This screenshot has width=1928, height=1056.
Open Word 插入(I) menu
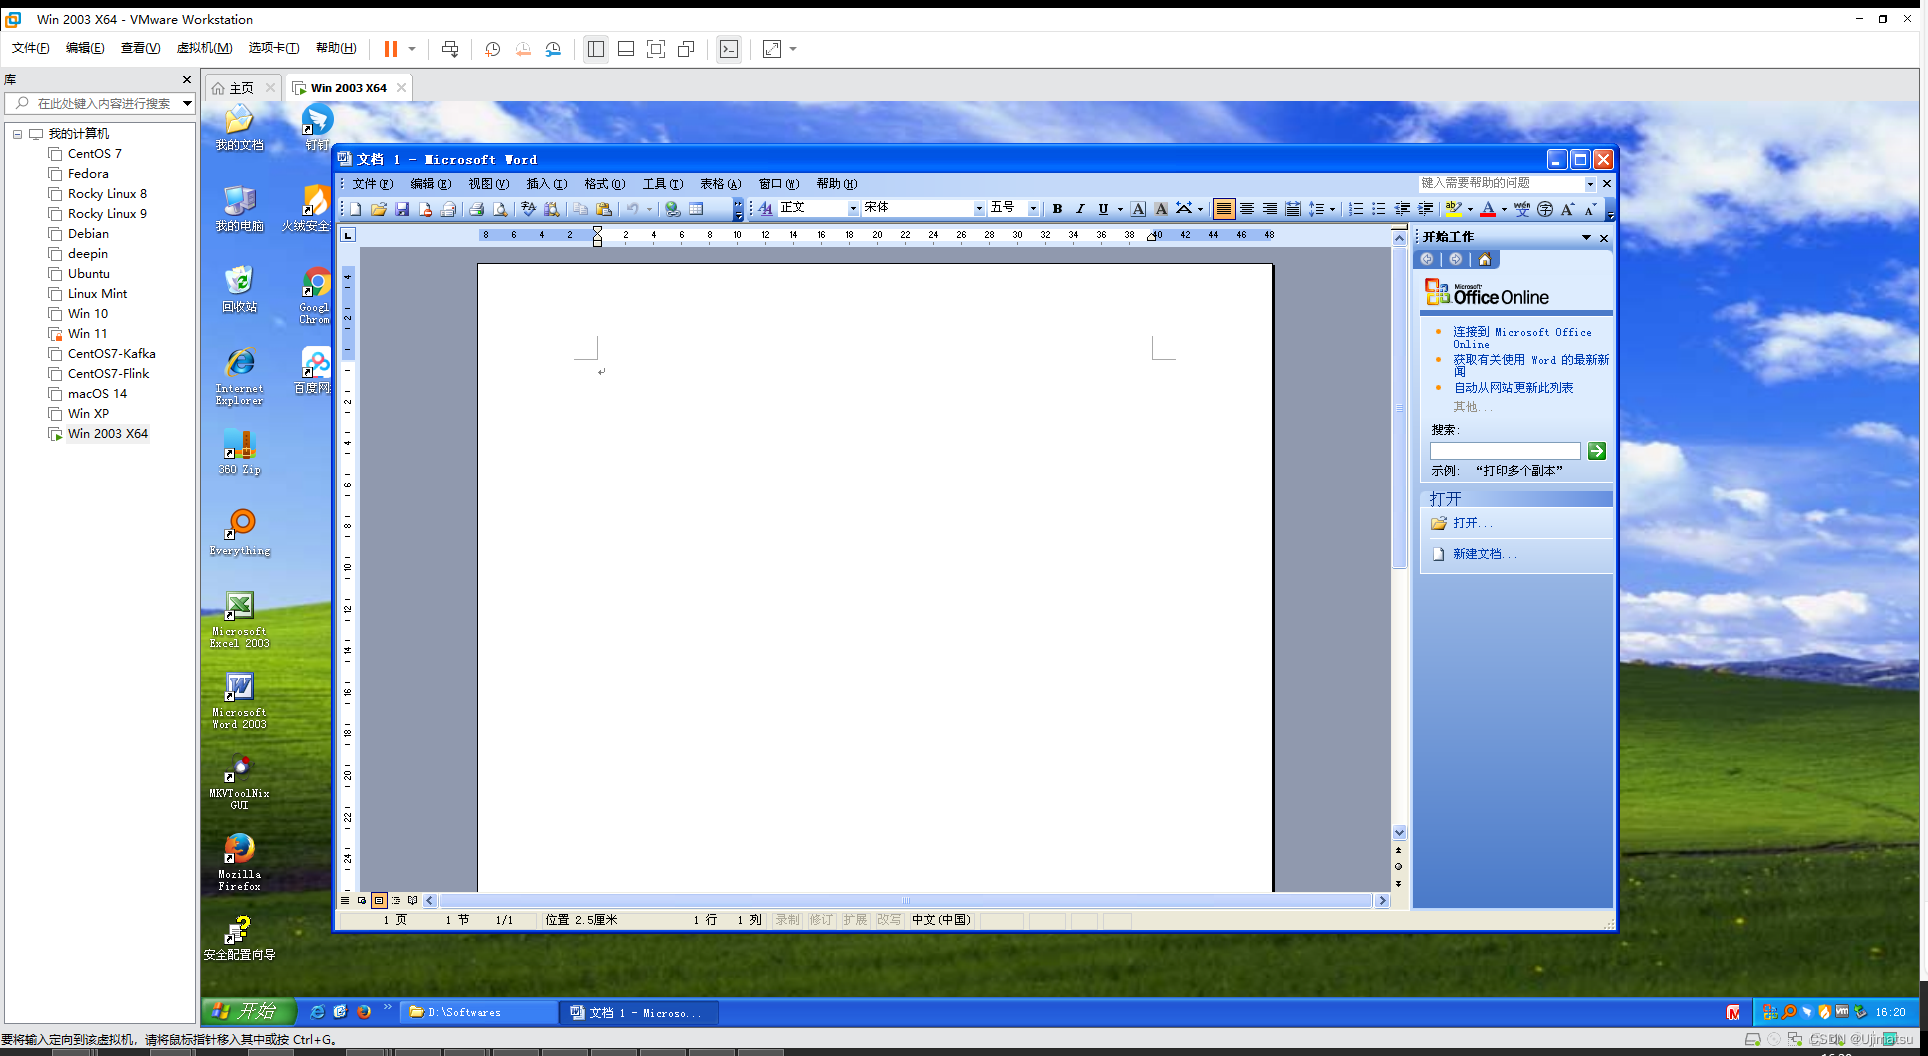(546, 184)
